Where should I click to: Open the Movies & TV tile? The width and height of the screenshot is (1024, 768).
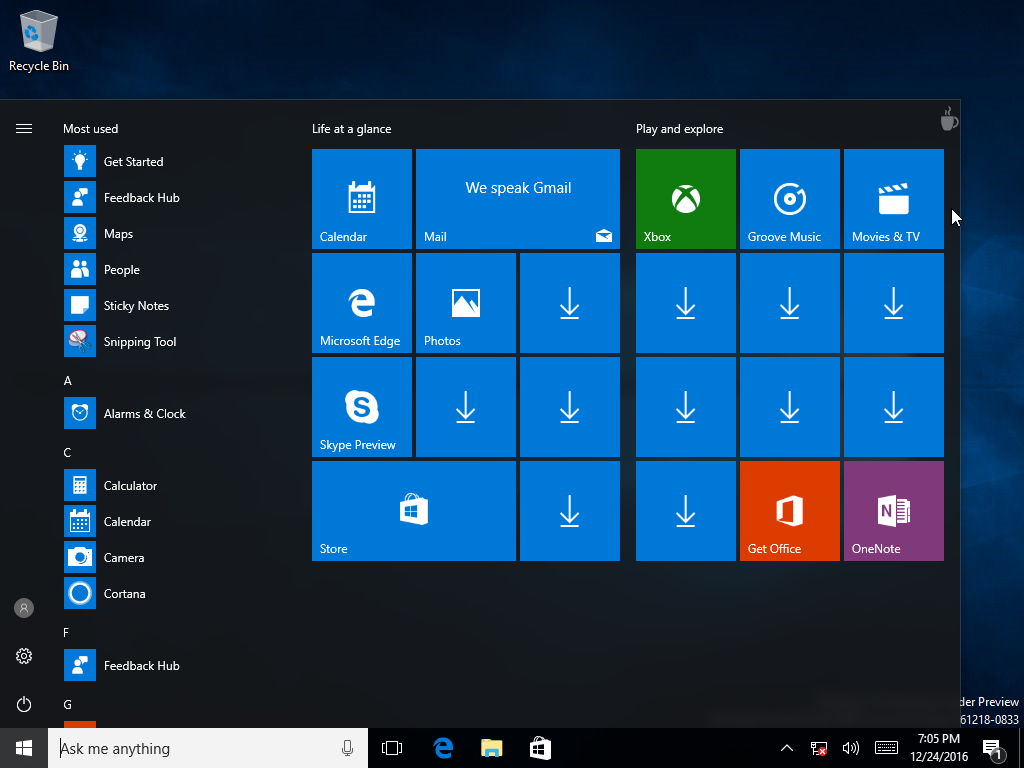coord(893,199)
